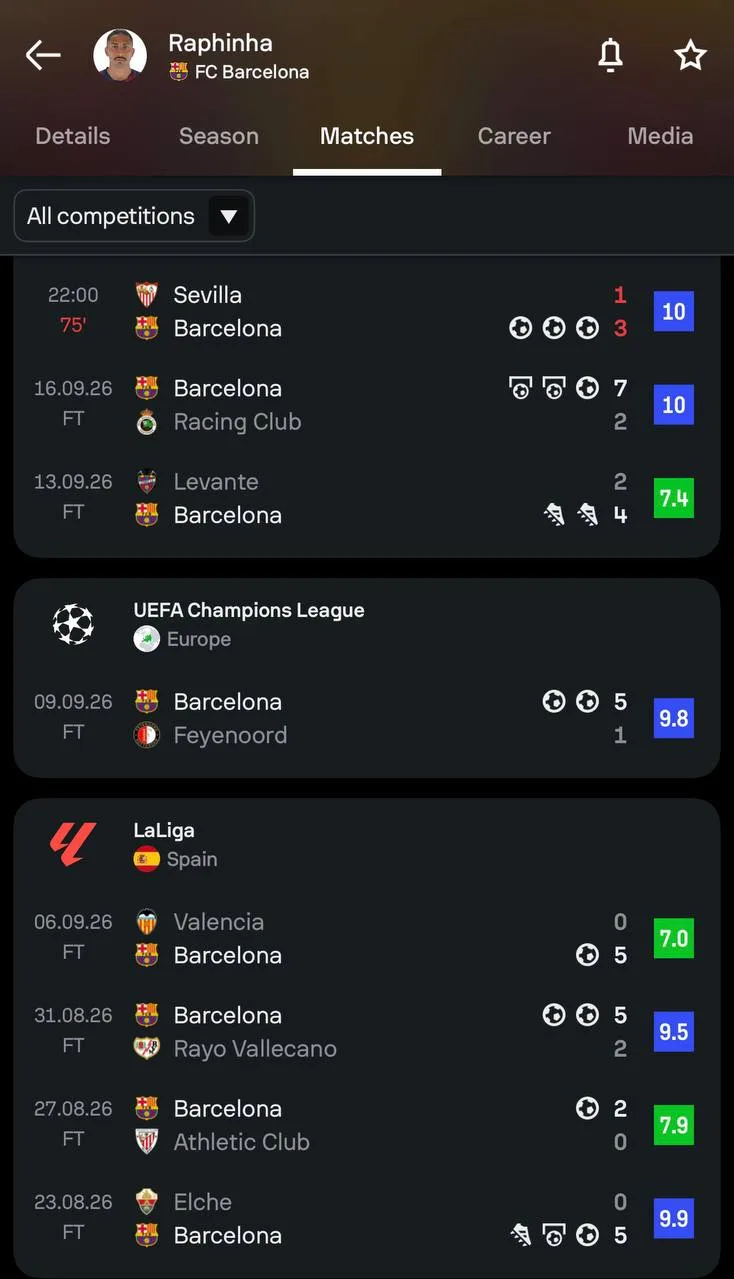The height and width of the screenshot is (1279, 734).
Task: Tap the Feyenoord crest icon
Action: 147,735
